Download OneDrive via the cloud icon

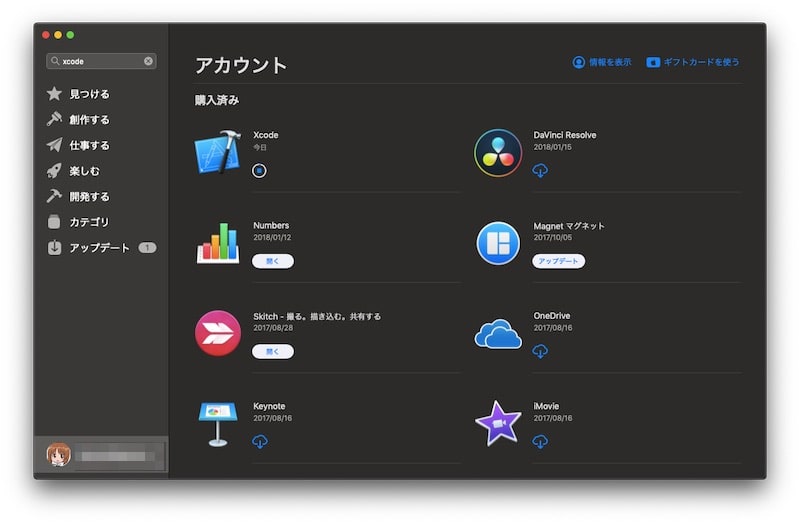point(540,351)
